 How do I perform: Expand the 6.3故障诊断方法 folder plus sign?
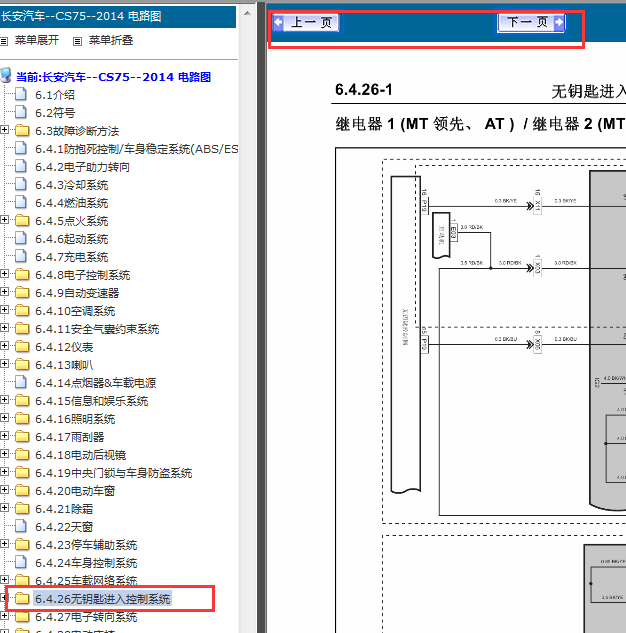click(x=4, y=130)
